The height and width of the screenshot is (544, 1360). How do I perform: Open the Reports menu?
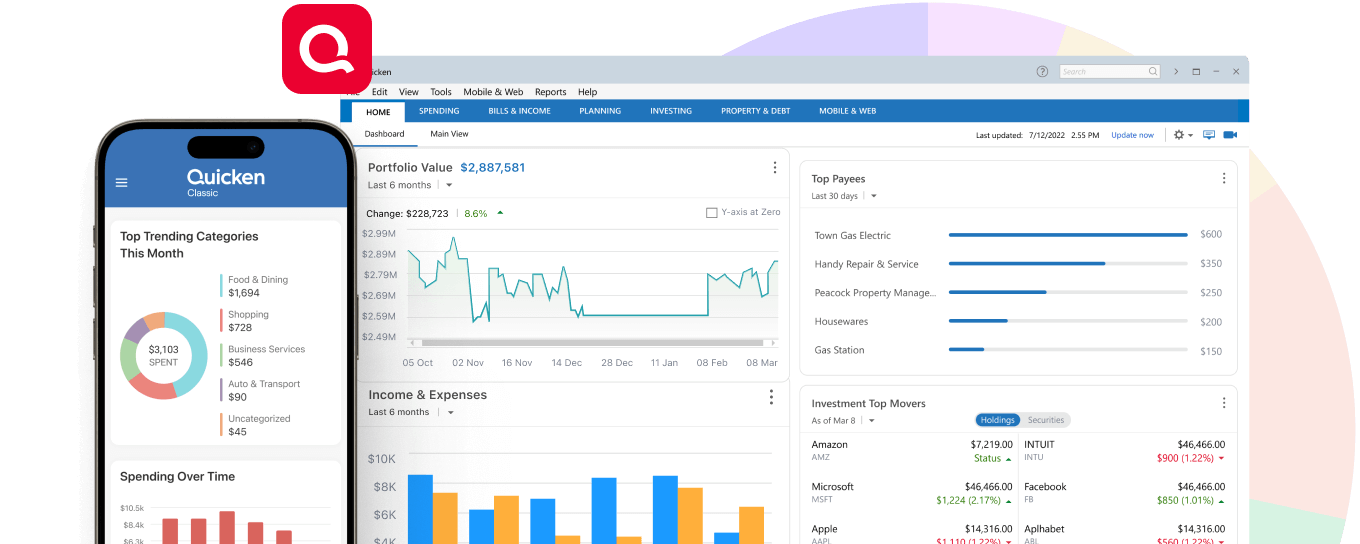coord(550,92)
